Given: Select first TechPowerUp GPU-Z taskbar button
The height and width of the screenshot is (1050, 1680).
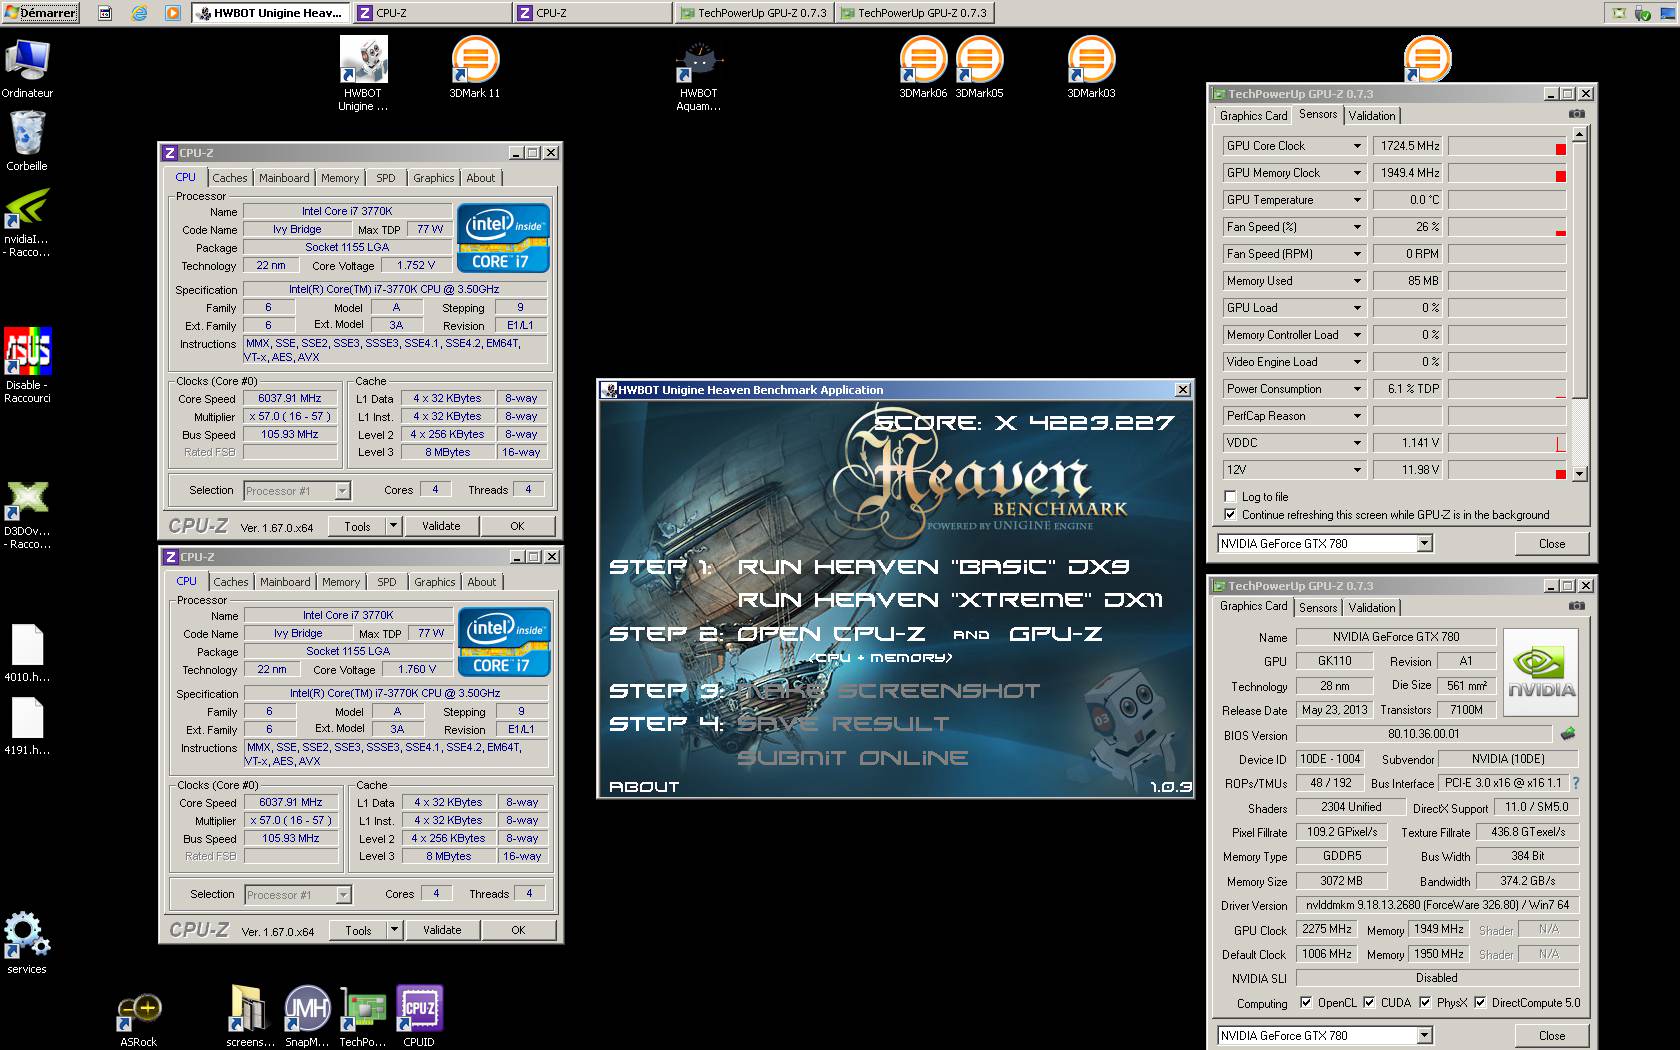Looking at the screenshot, I should click(754, 13).
